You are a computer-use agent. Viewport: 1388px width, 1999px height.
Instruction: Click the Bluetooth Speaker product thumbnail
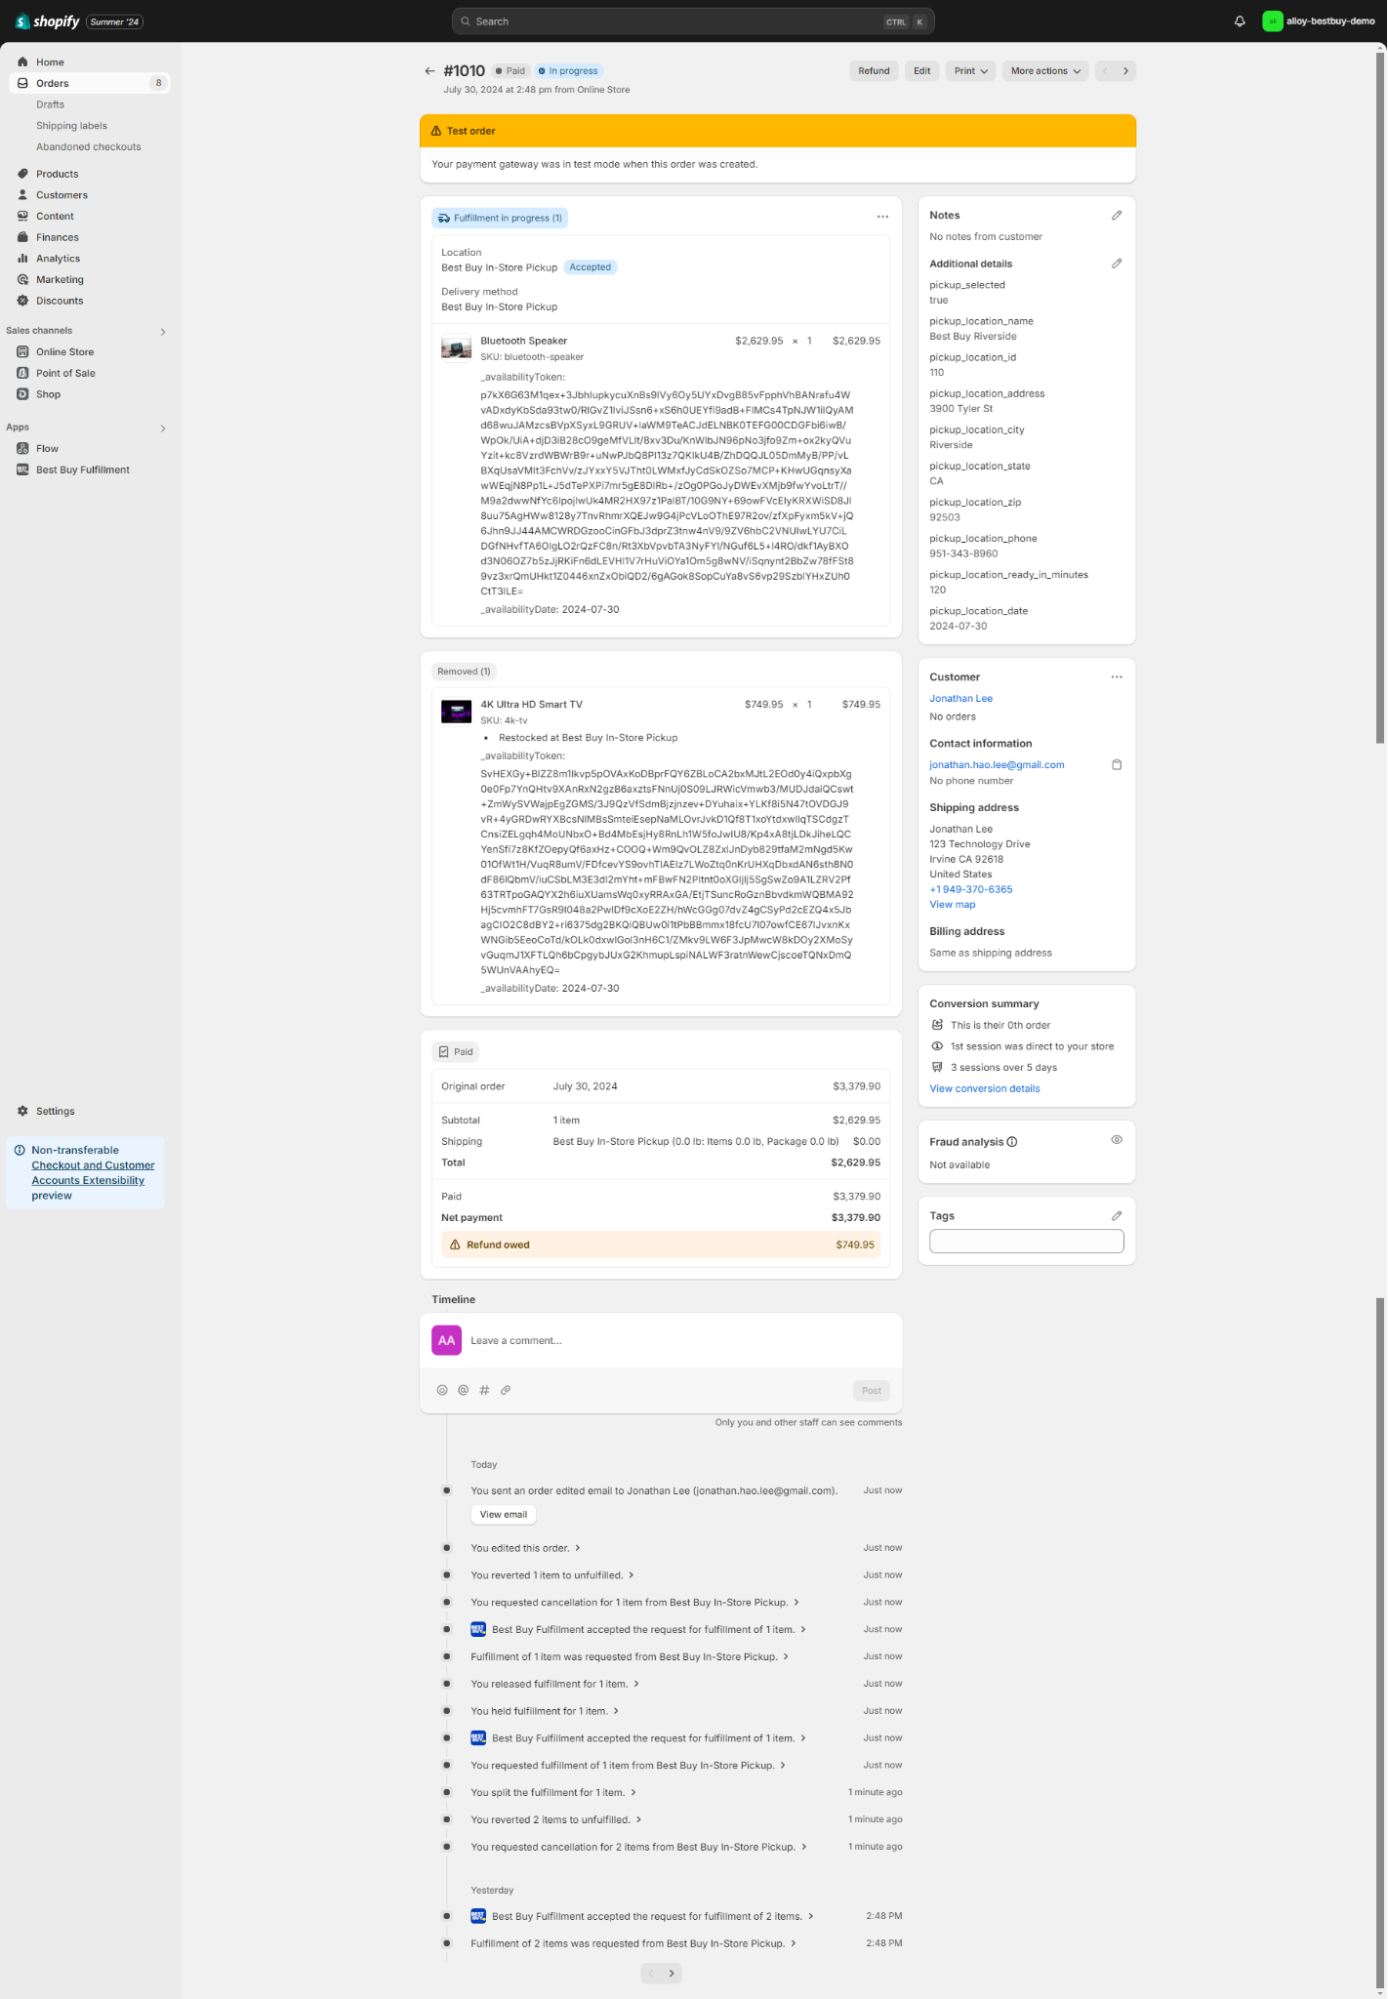coord(456,348)
